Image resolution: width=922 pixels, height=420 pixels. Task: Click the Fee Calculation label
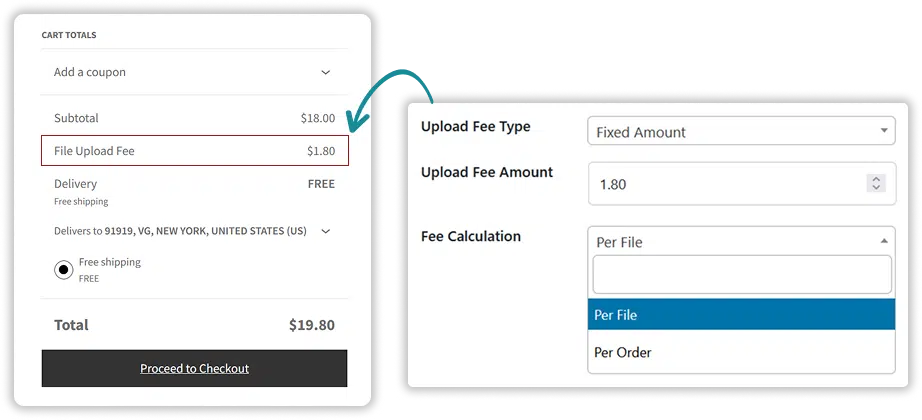tap(470, 237)
